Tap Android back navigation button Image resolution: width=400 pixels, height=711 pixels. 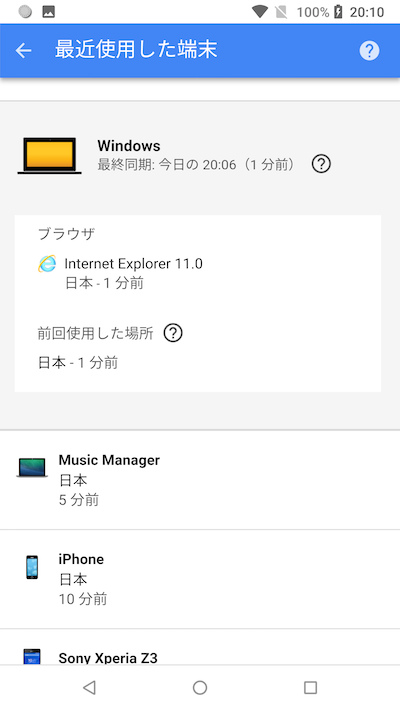89,688
